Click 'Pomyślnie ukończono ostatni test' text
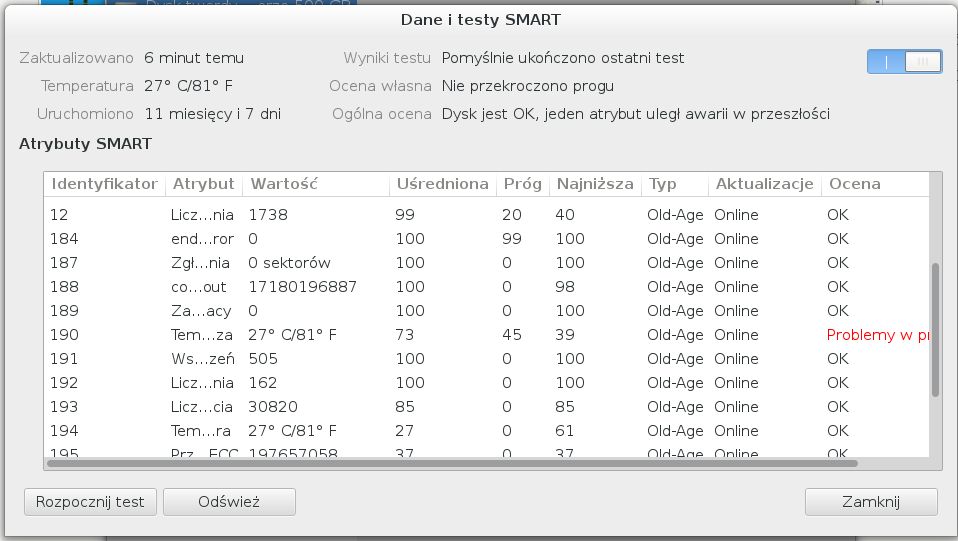The height and width of the screenshot is (541, 958). click(563, 58)
